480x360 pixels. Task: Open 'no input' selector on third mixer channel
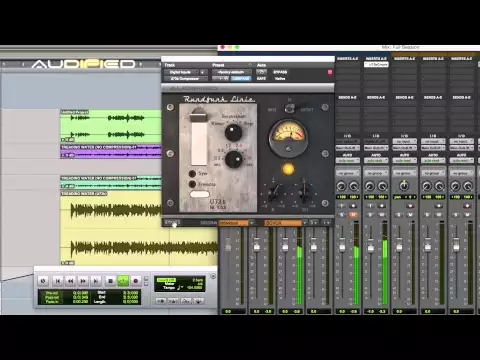pos(404,141)
